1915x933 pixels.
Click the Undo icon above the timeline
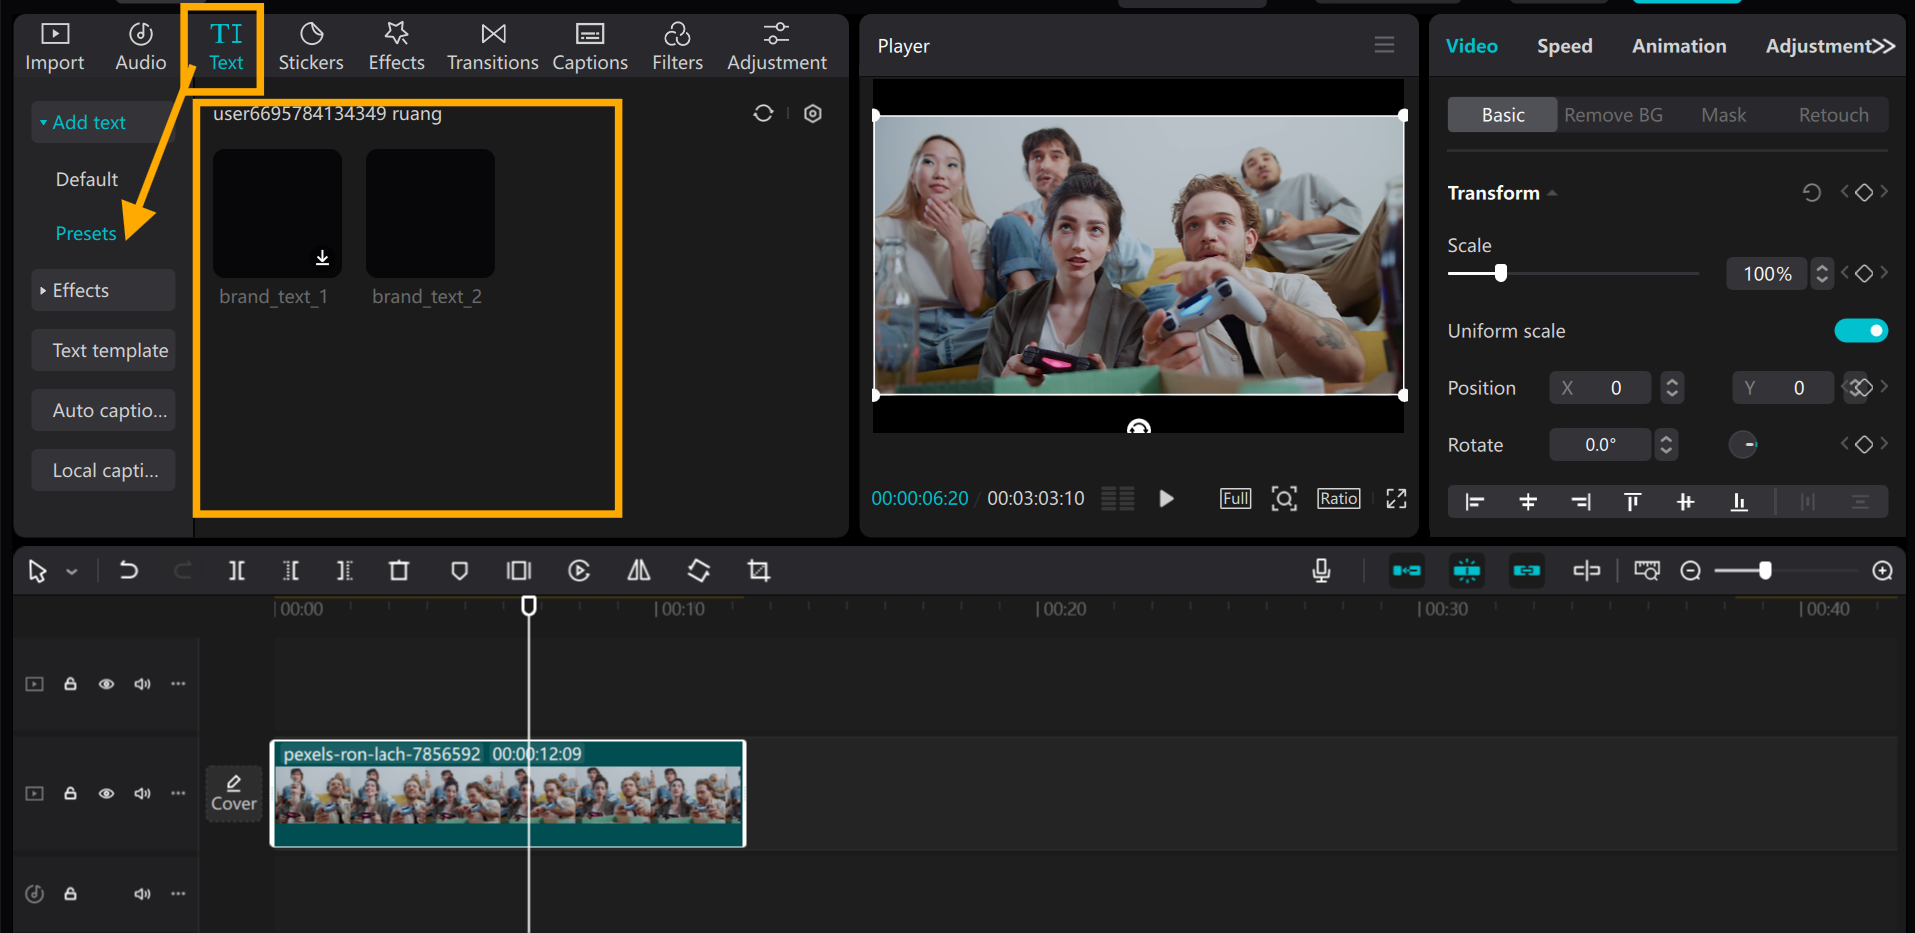tap(129, 570)
